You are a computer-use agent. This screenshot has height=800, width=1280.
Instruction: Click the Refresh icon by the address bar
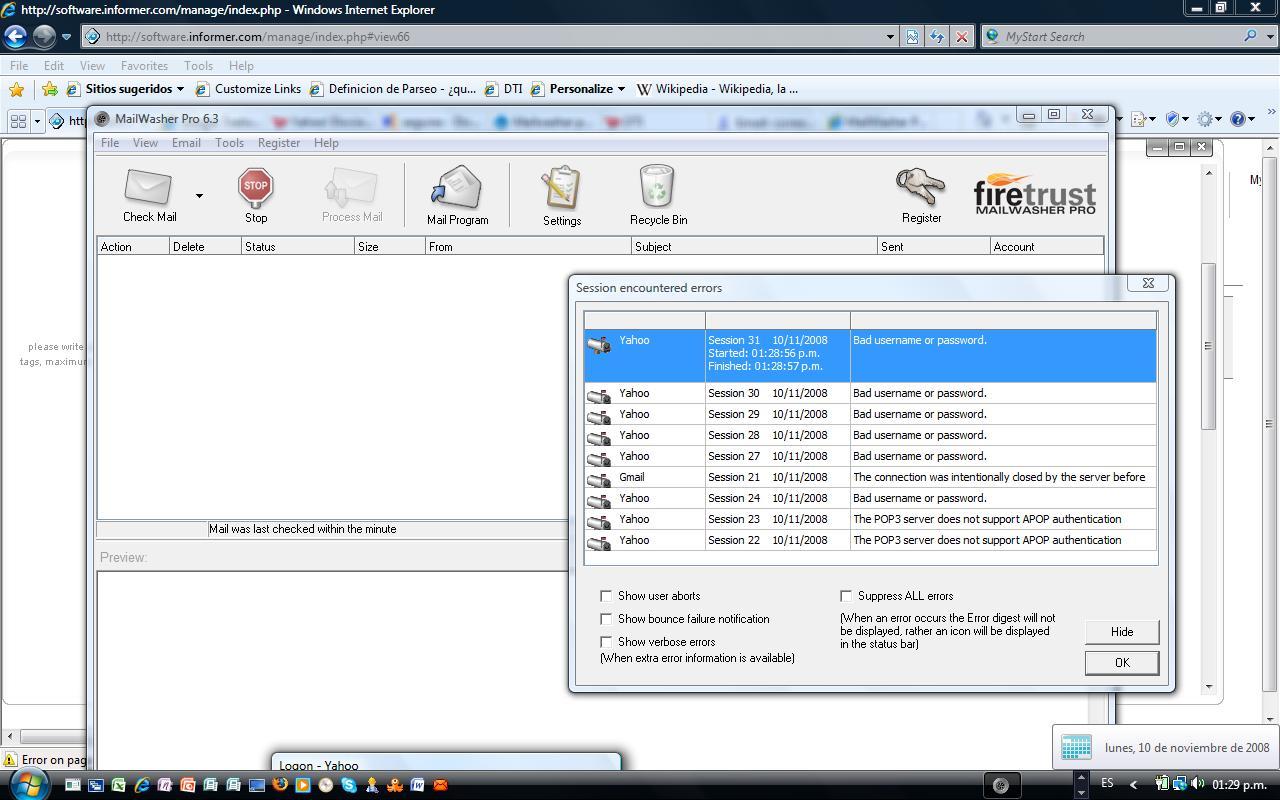tap(937, 37)
